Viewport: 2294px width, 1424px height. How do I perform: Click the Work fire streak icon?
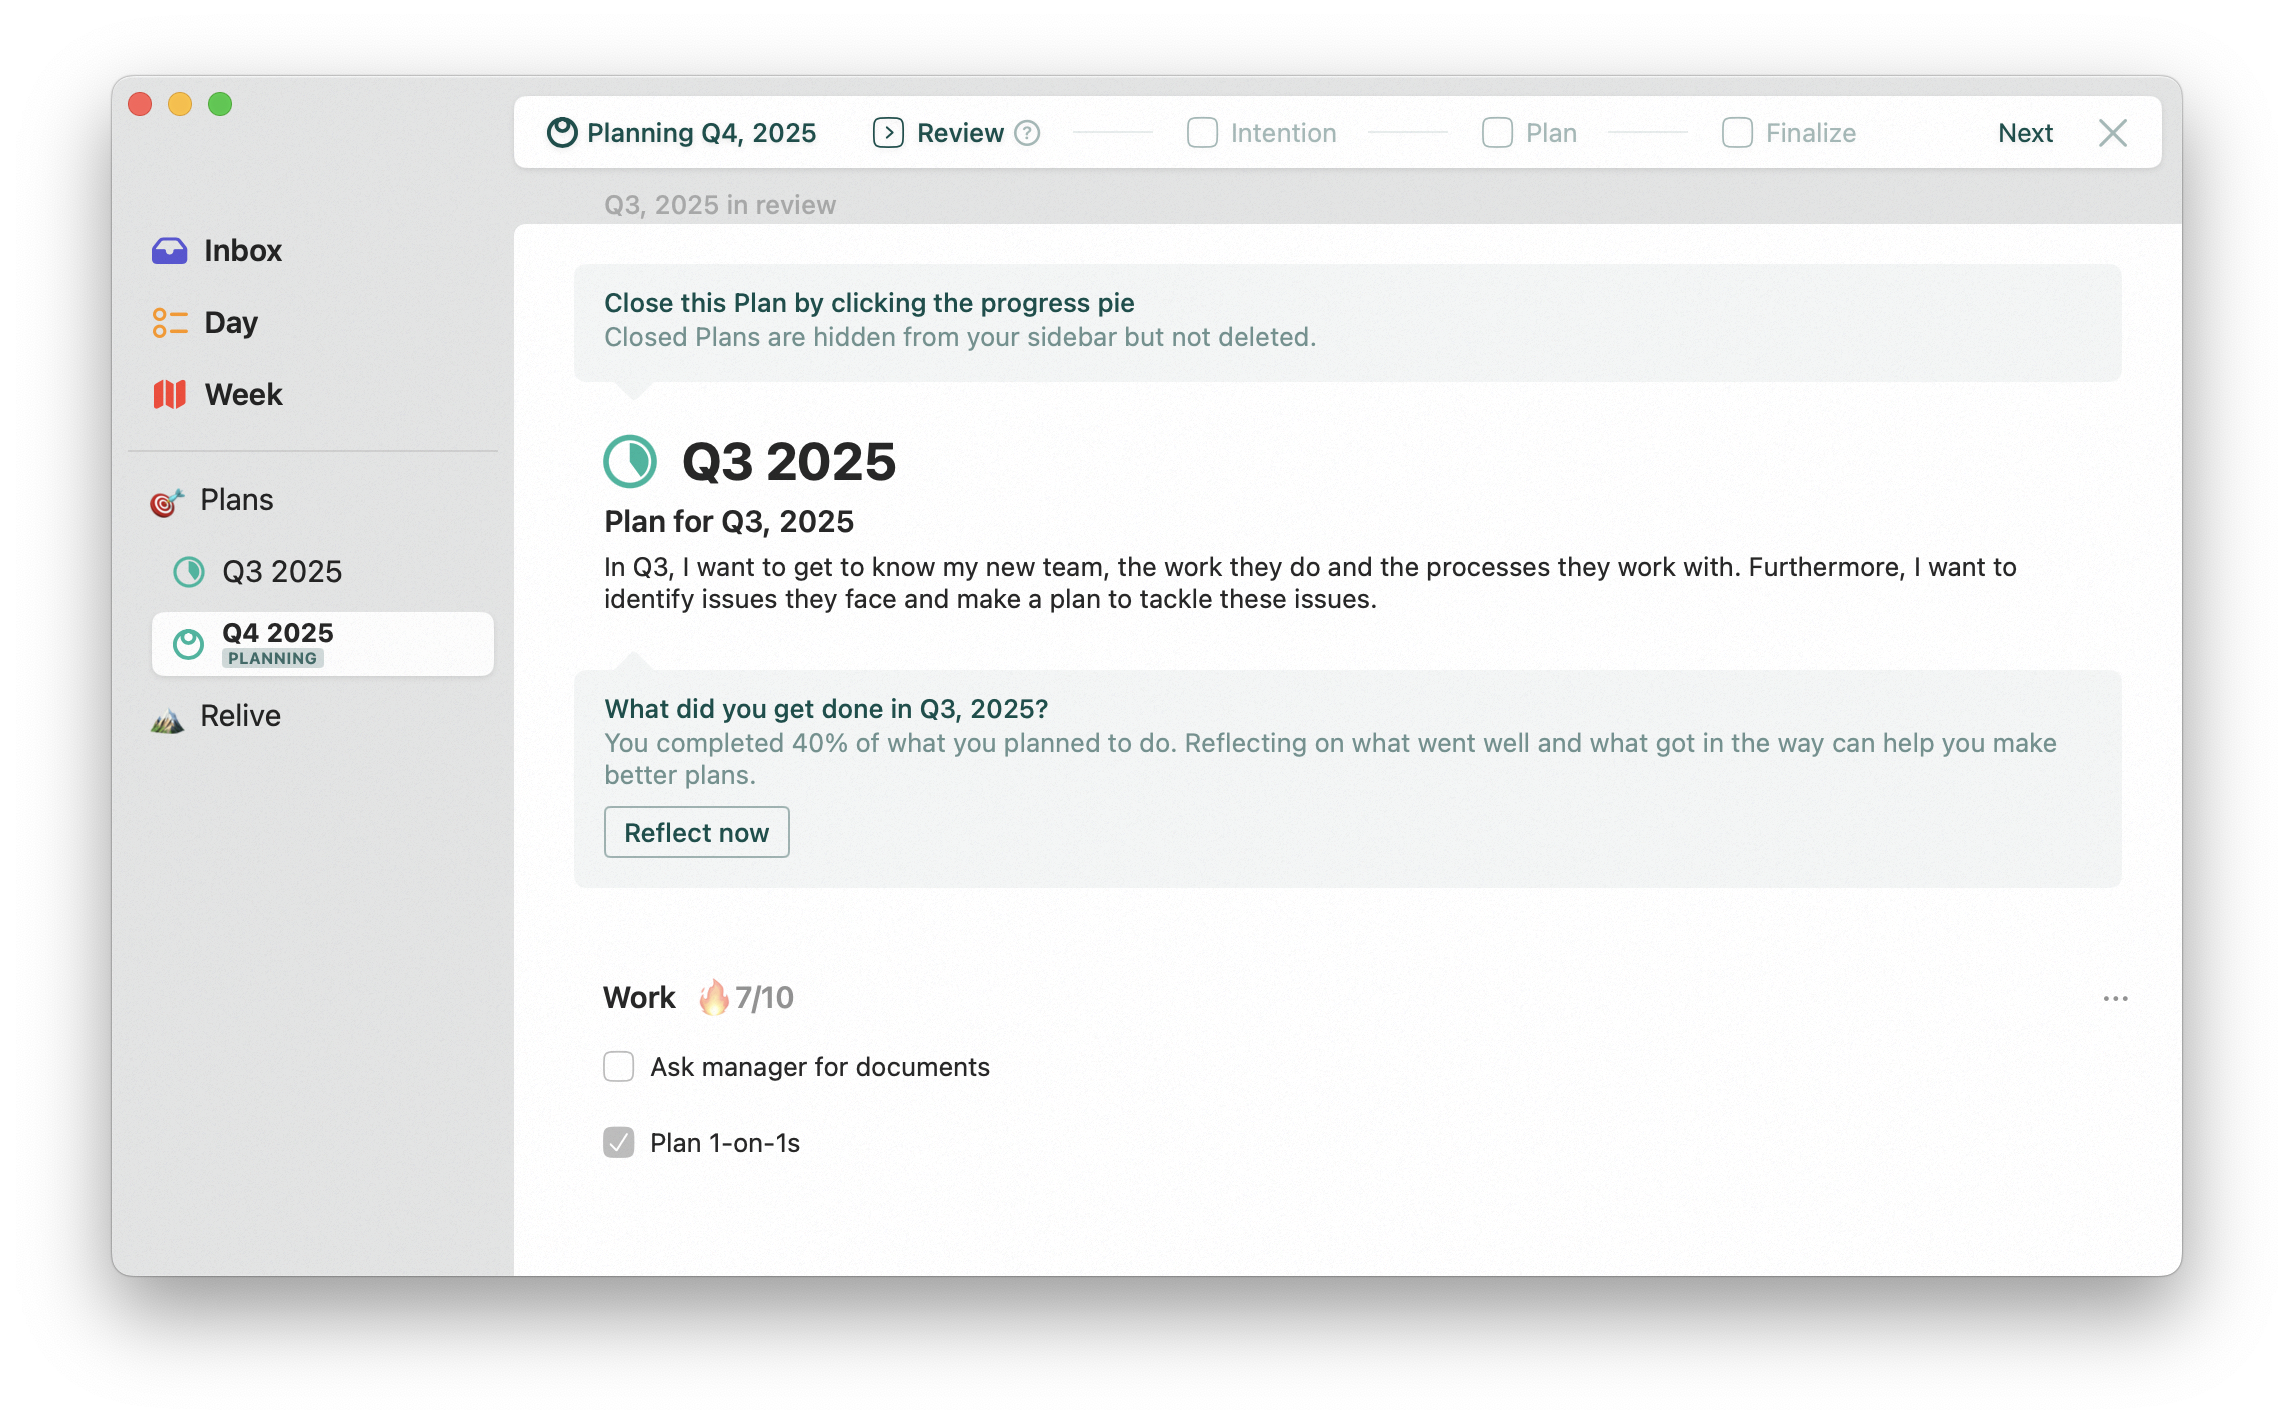(x=713, y=997)
